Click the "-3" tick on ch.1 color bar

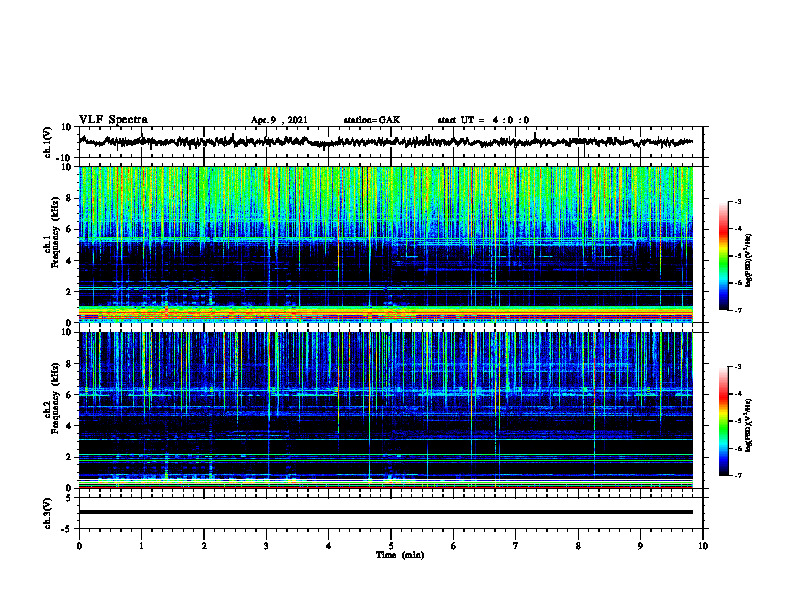point(737,202)
